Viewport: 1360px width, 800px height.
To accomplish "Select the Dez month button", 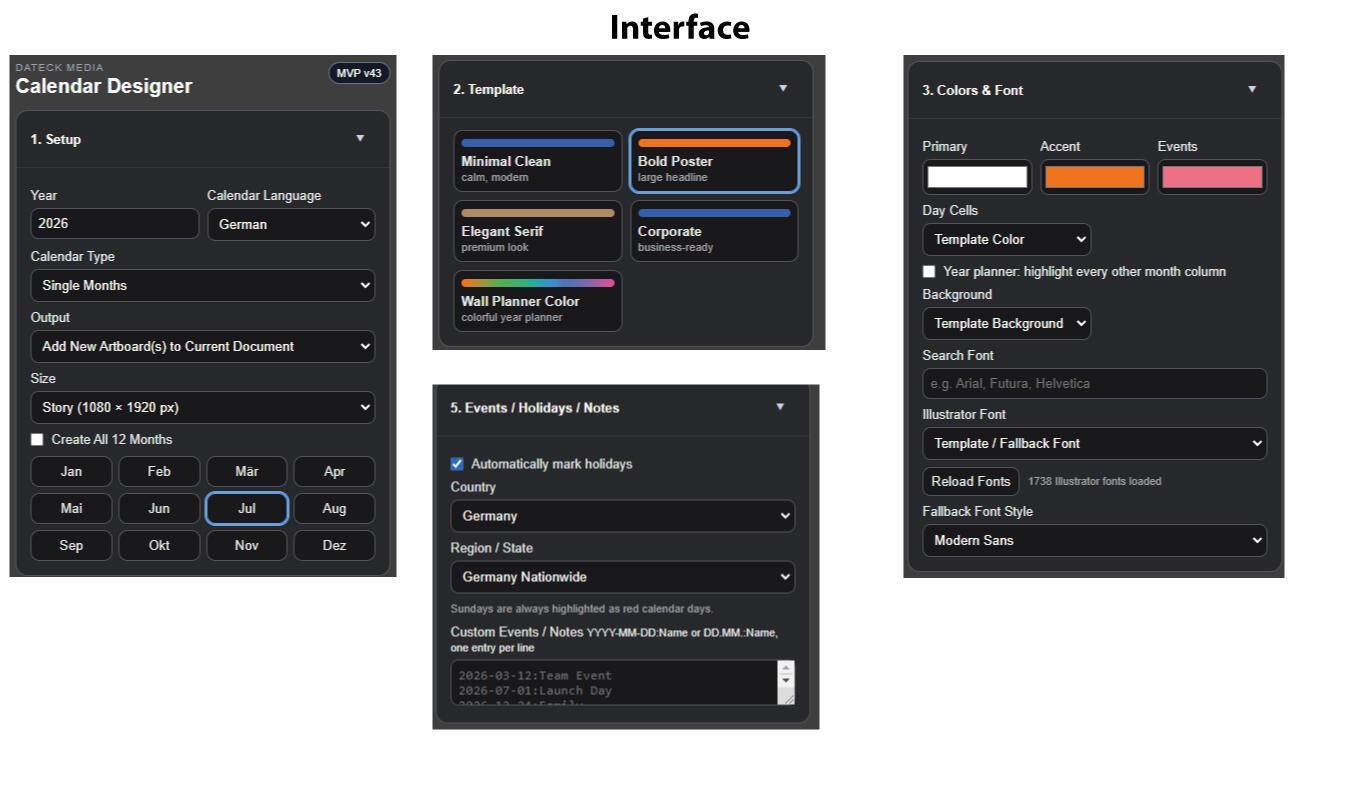I will [x=335, y=545].
